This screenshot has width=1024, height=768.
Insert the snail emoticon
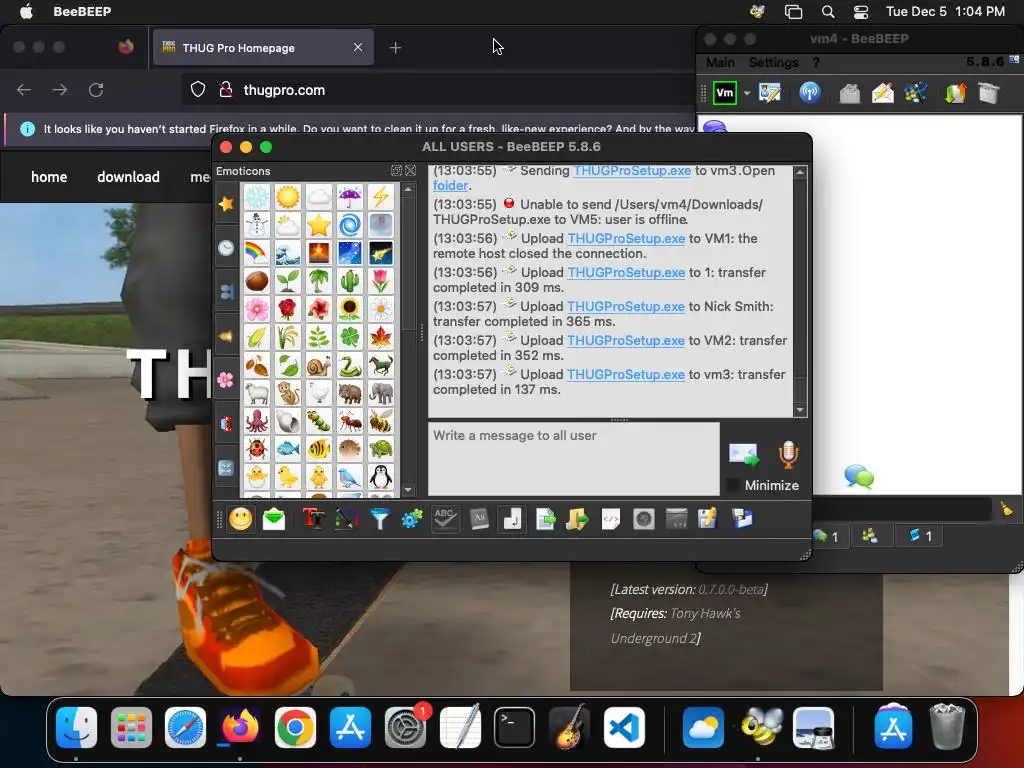click(x=319, y=365)
